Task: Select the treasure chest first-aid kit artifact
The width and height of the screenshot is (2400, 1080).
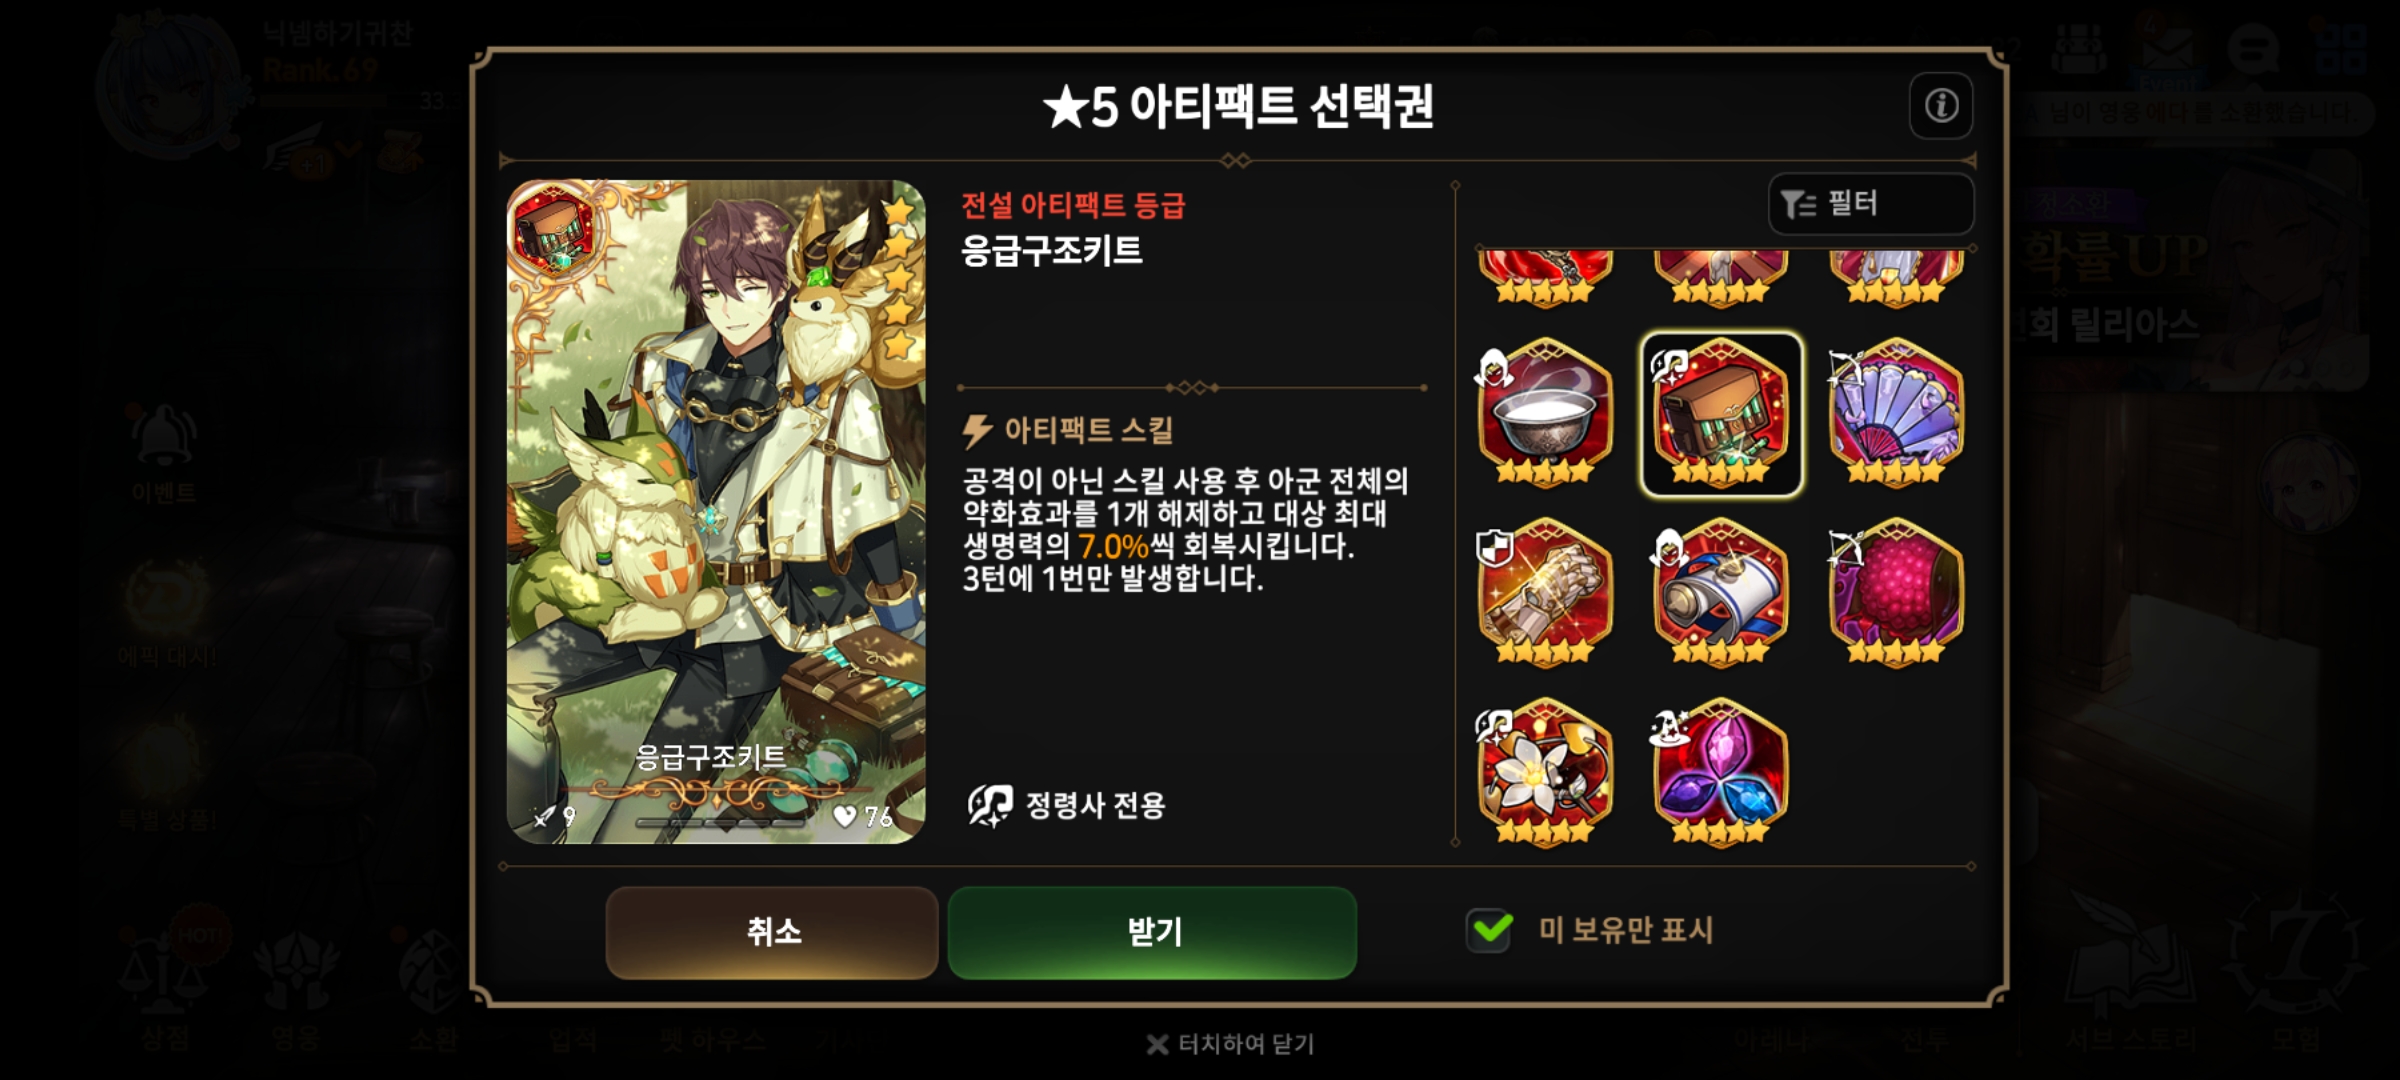Action: coord(1721,413)
